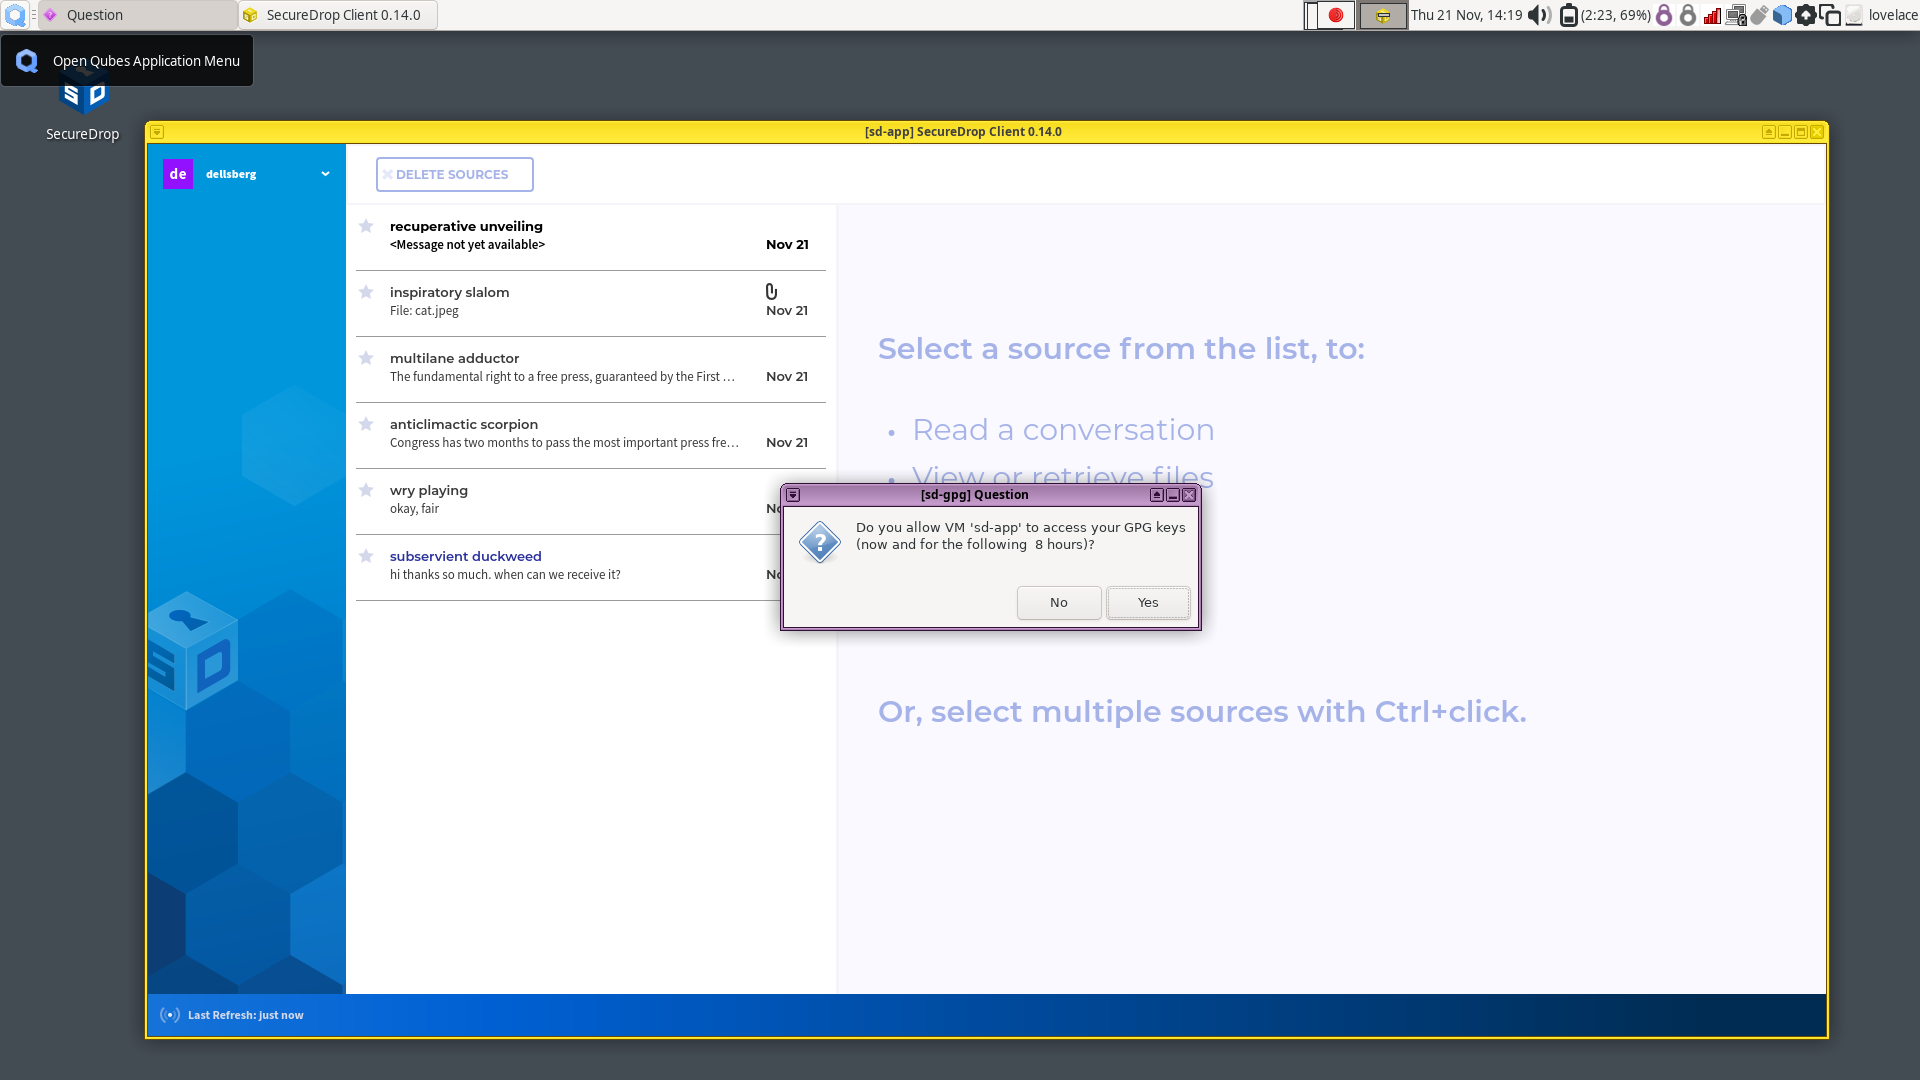1920x1080 pixels.
Task: Open the sd-gpg Question dialog window menu
Action: point(793,495)
